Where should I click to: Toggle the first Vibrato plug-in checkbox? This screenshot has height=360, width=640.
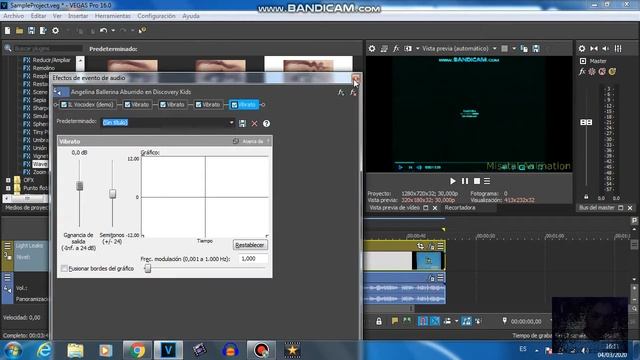point(127,105)
